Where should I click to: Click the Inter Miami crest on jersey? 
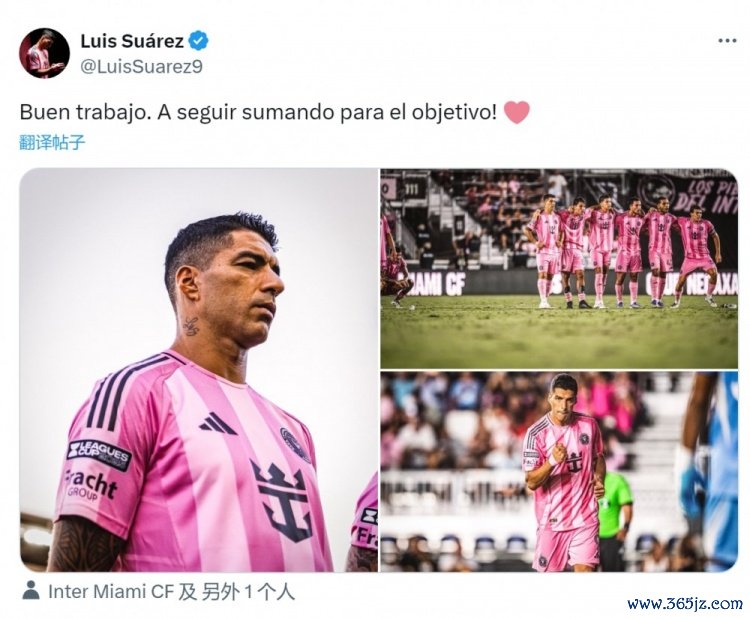[295, 444]
